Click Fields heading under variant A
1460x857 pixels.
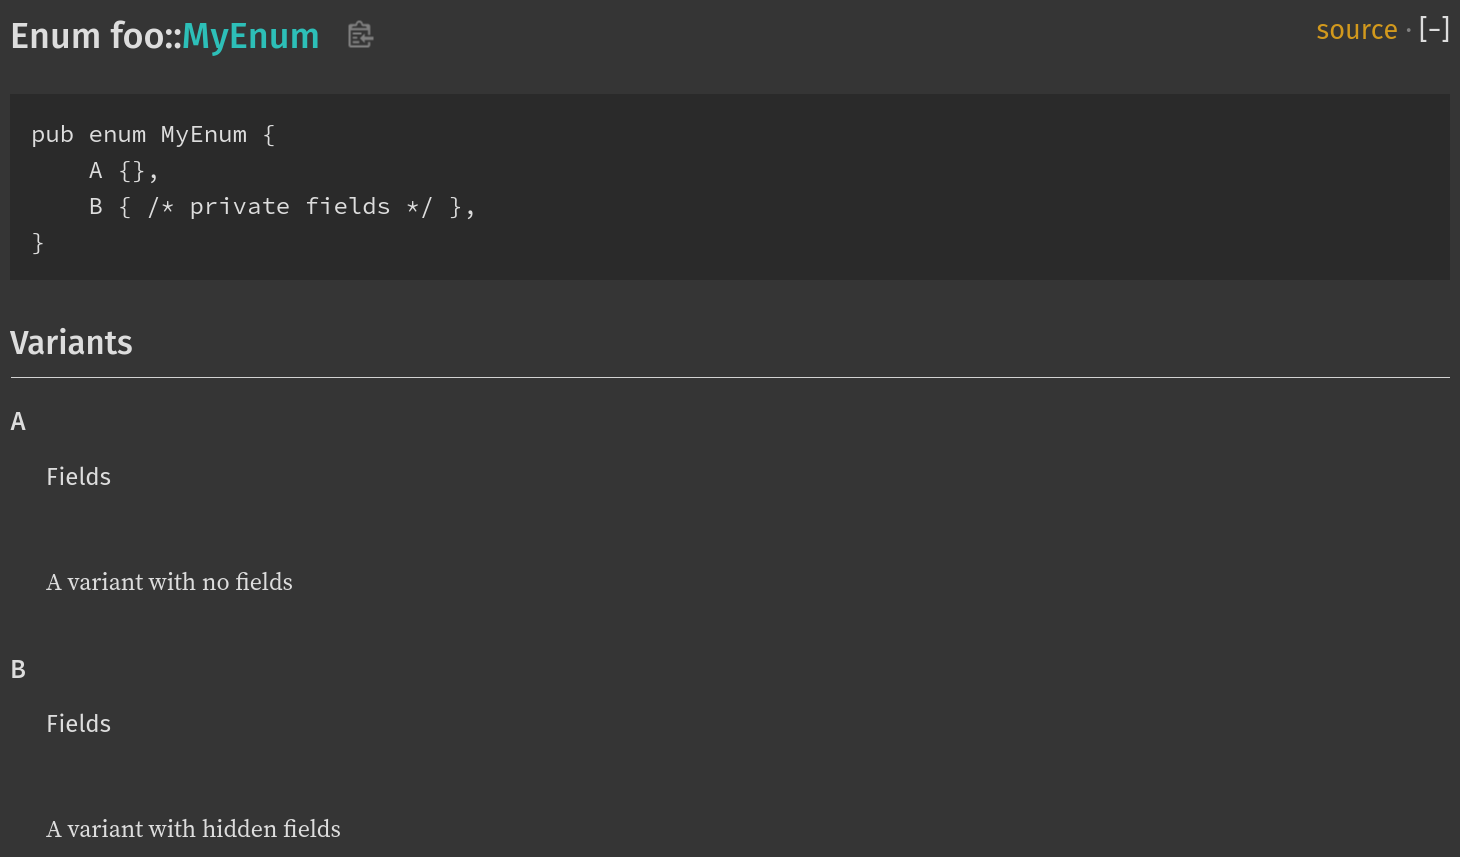click(x=78, y=477)
